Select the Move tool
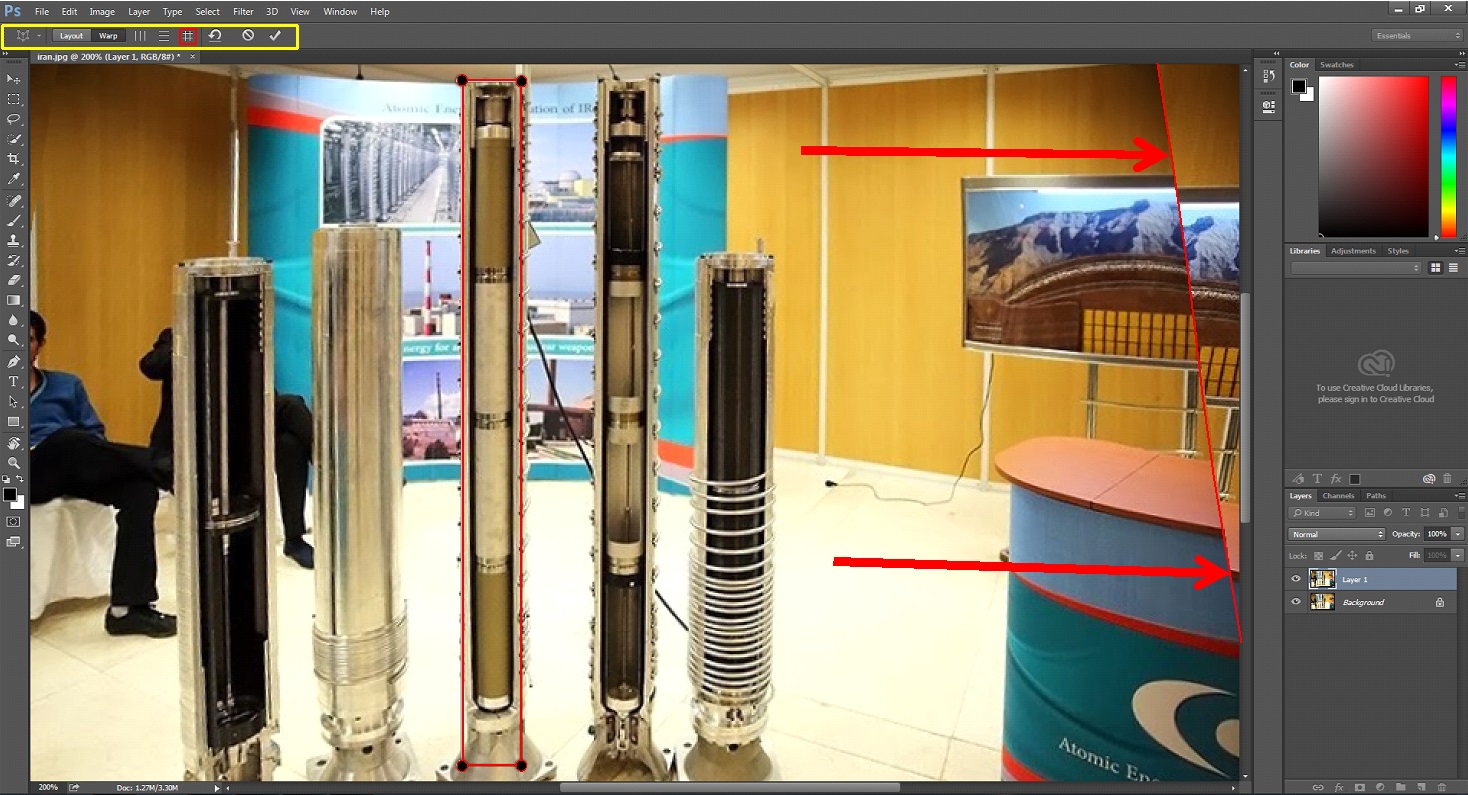 [14, 79]
